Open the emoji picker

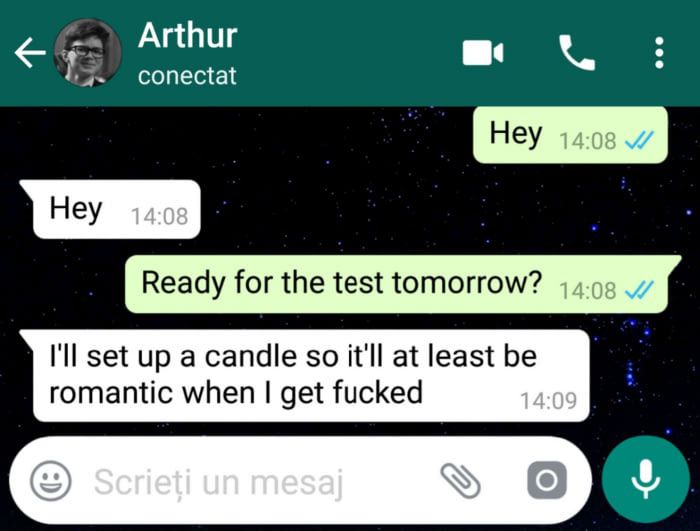coord(50,481)
